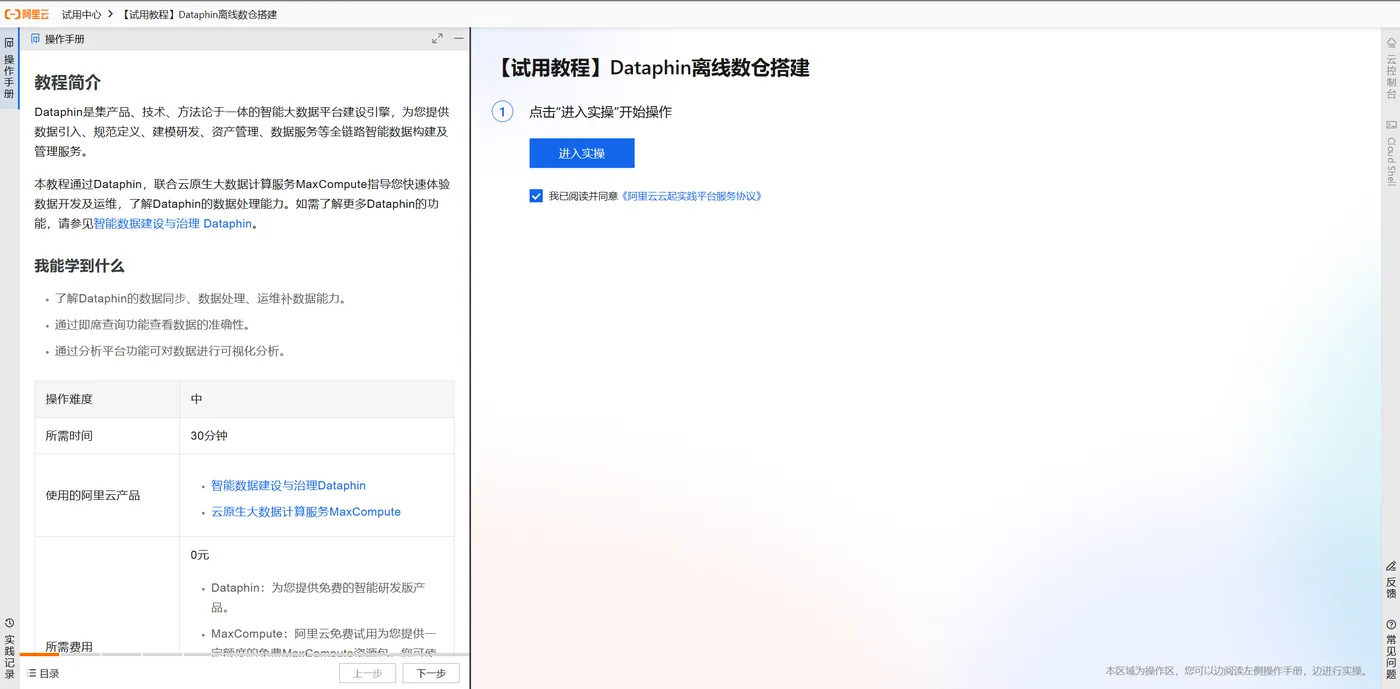Open 云原生大数据计算服务MaxCompute link

[306, 512]
